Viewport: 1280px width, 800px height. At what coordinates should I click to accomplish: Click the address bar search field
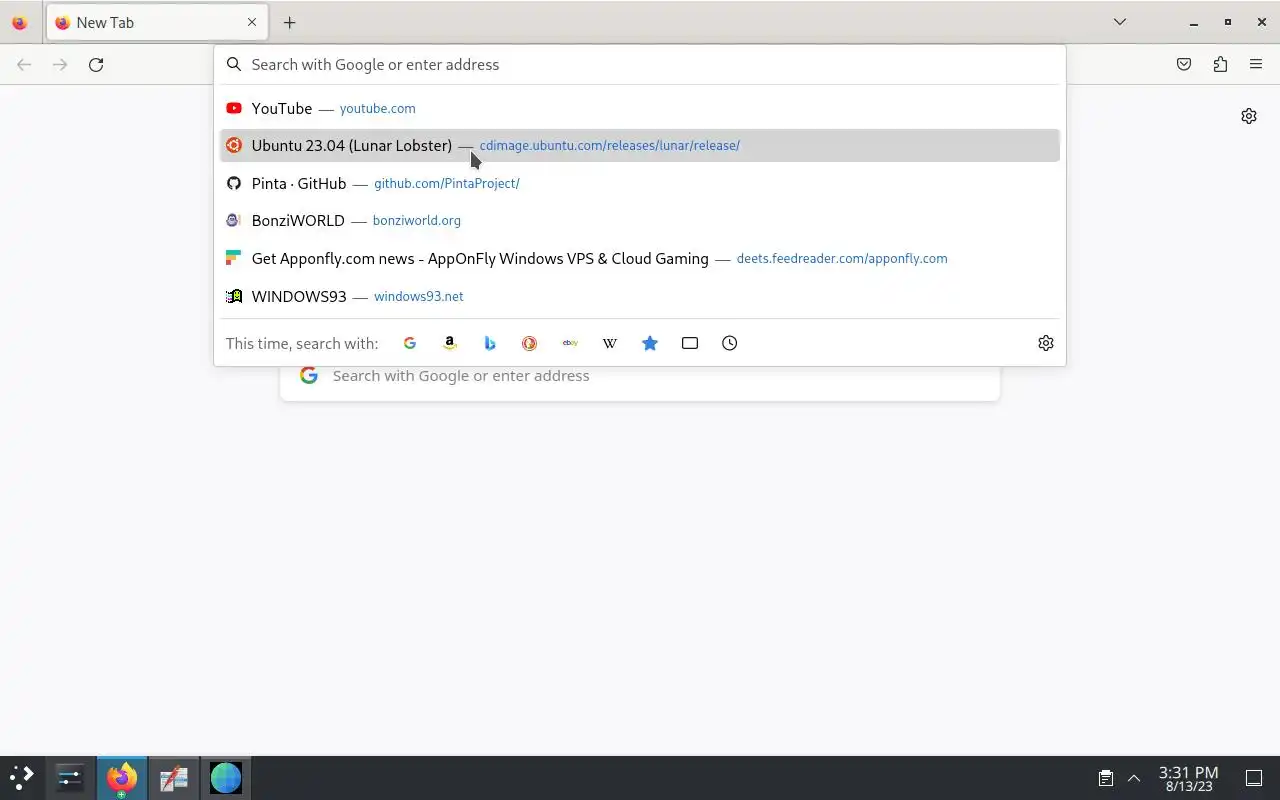[640, 64]
